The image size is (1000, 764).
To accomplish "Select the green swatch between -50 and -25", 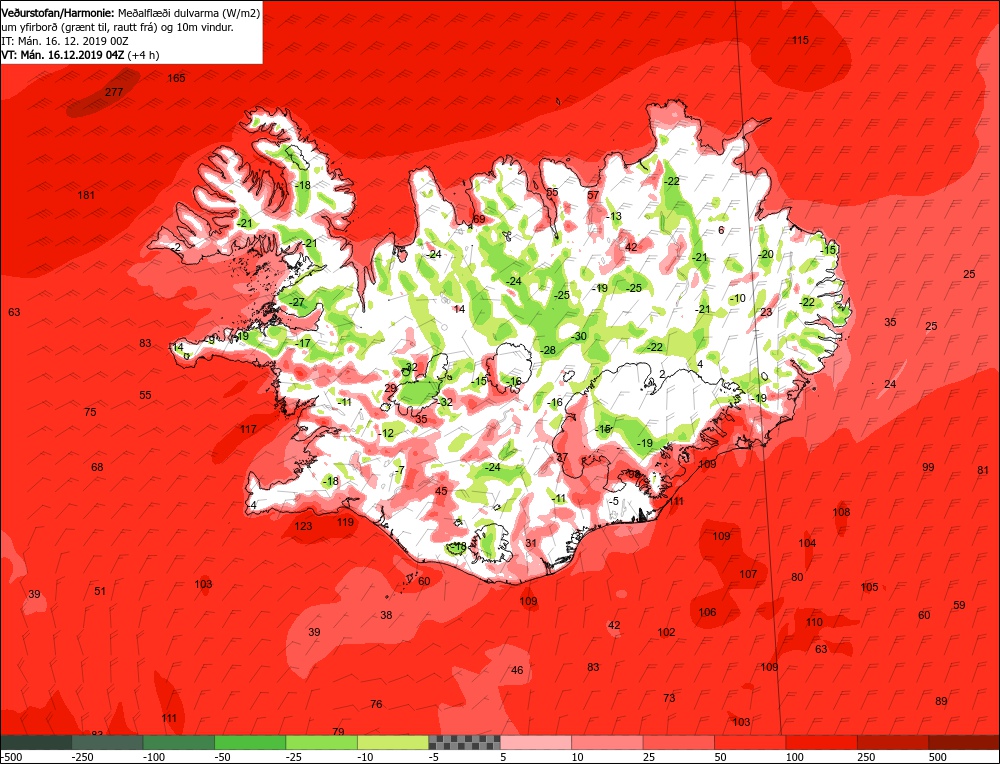I will 250,742.
